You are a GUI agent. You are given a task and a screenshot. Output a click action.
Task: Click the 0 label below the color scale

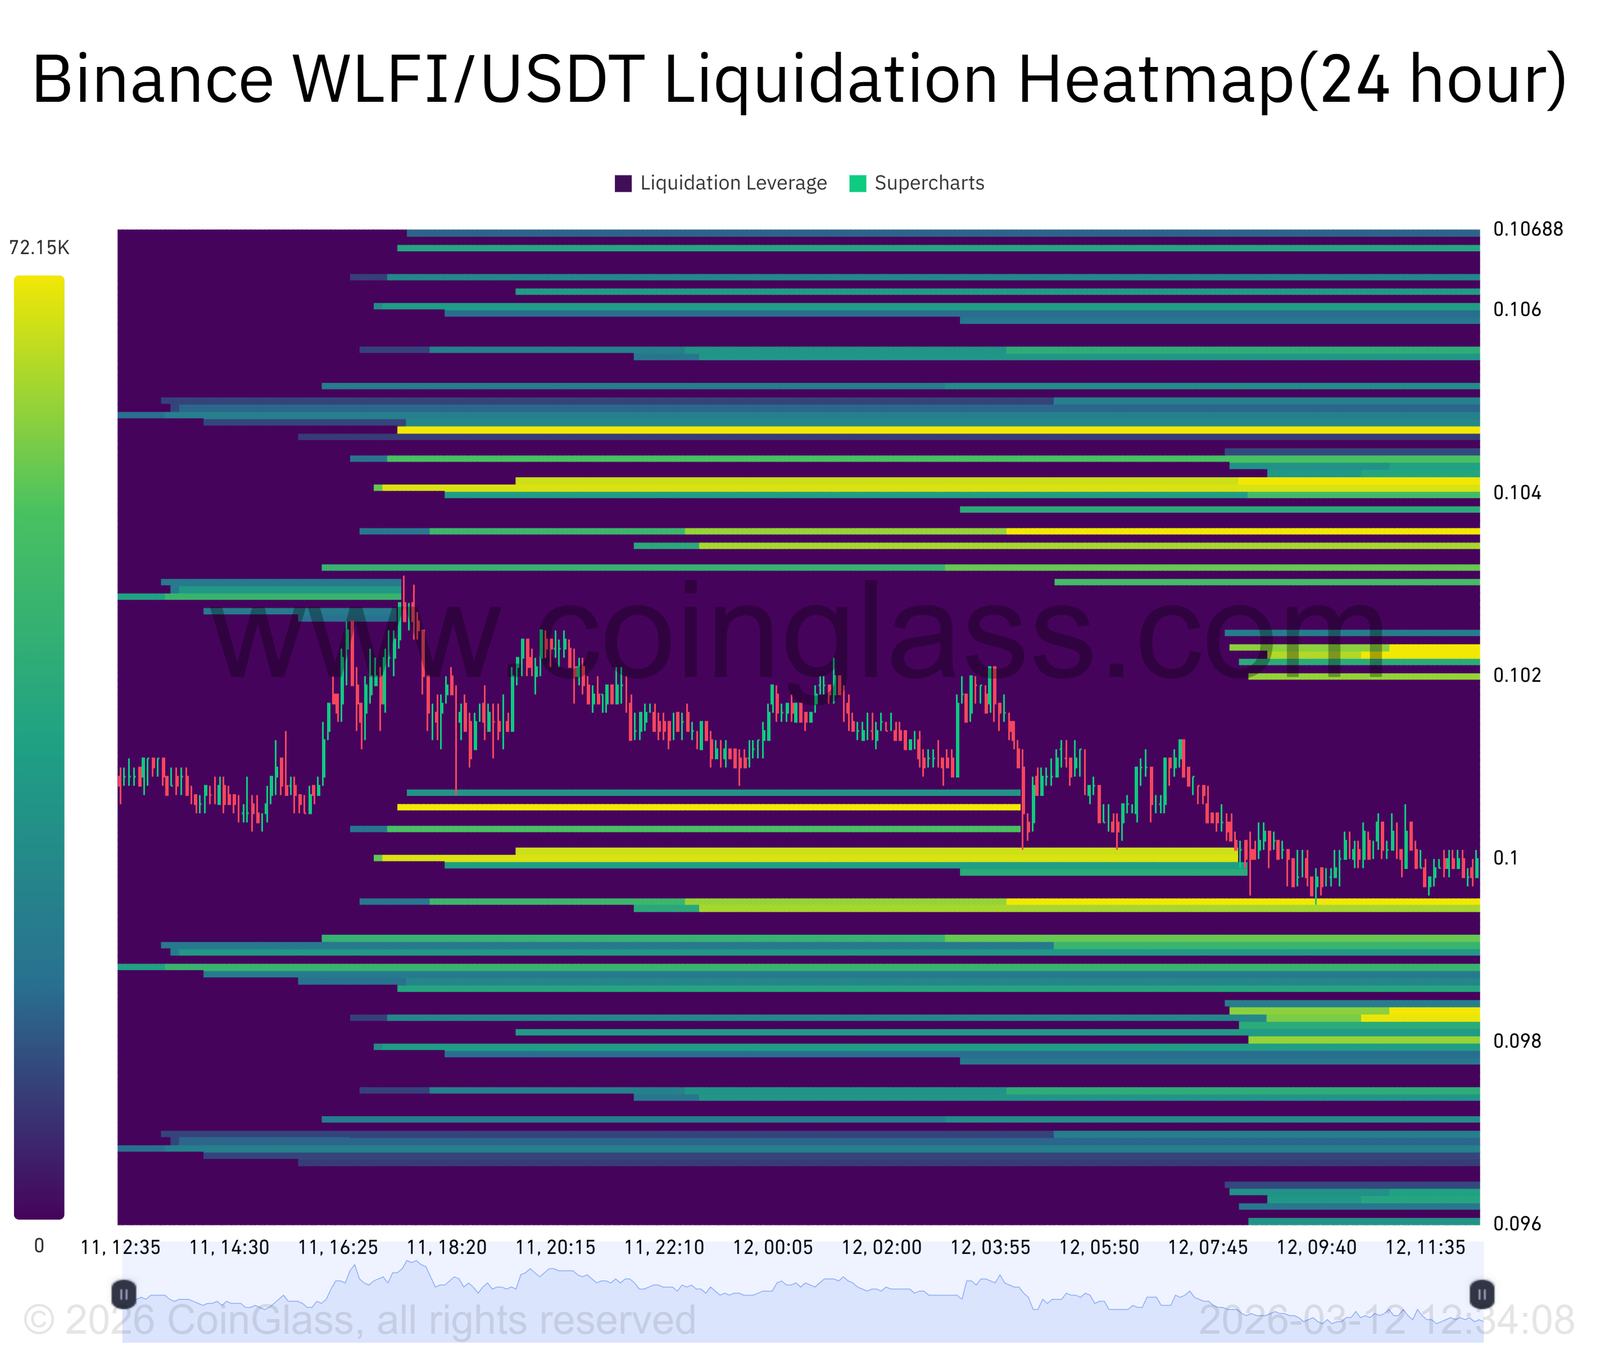39,1246
